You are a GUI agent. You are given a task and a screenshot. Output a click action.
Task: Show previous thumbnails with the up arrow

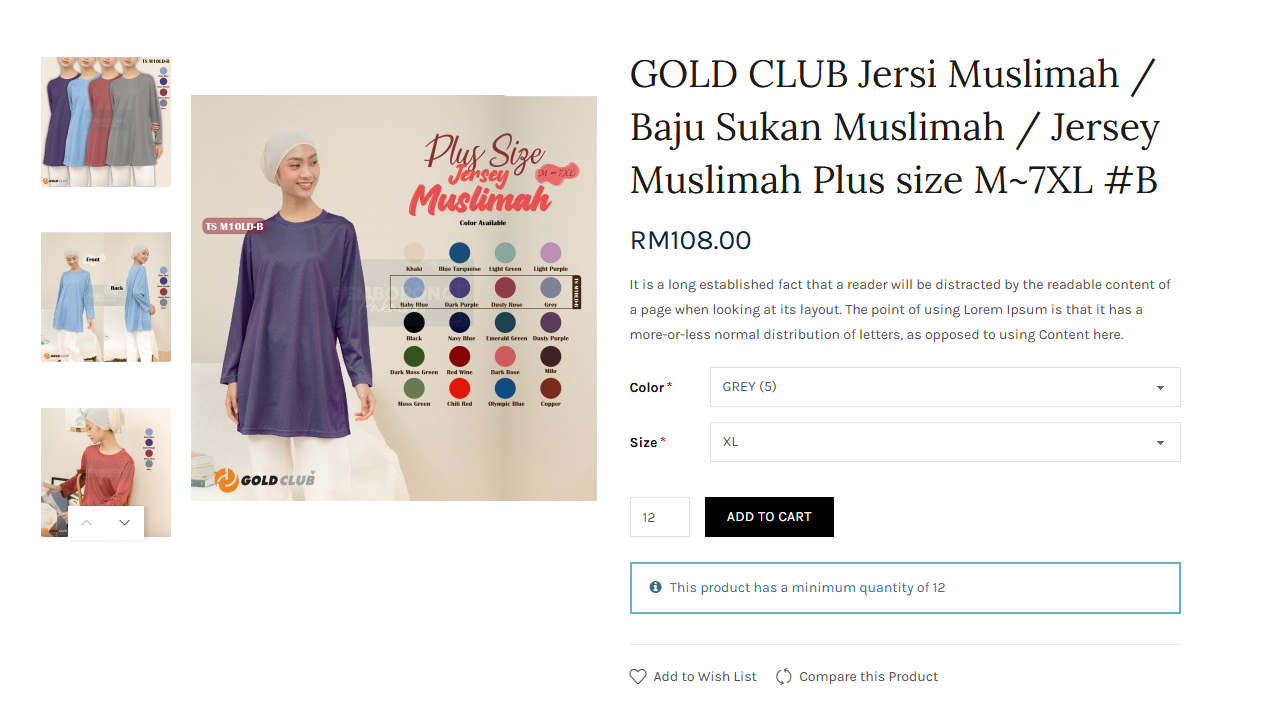87,523
